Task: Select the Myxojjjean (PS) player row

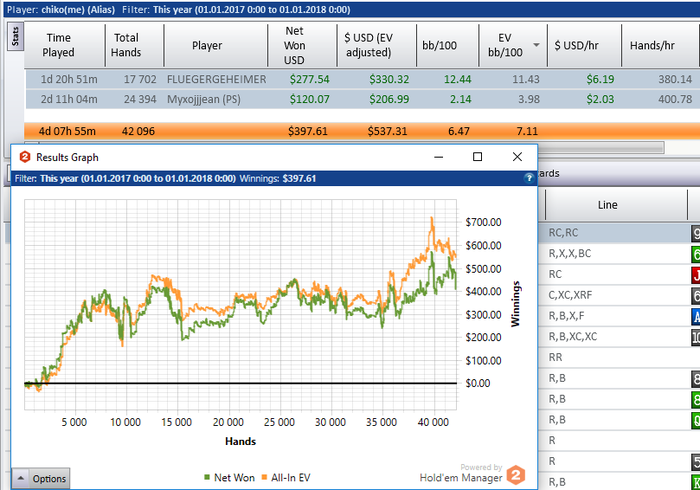Action: (362, 99)
